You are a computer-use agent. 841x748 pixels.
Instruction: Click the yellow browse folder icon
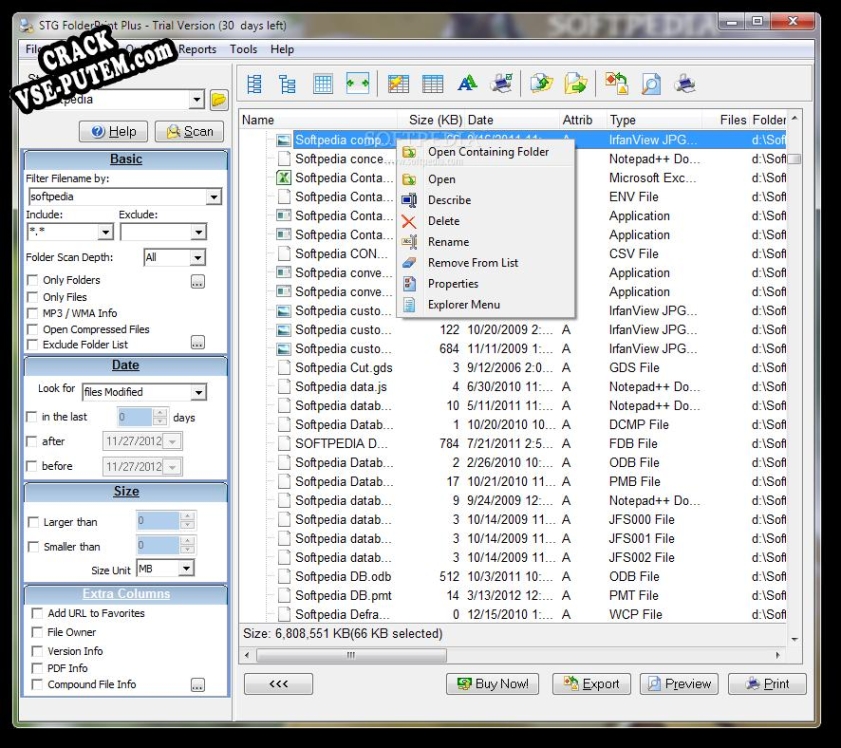(x=219, y=100)
